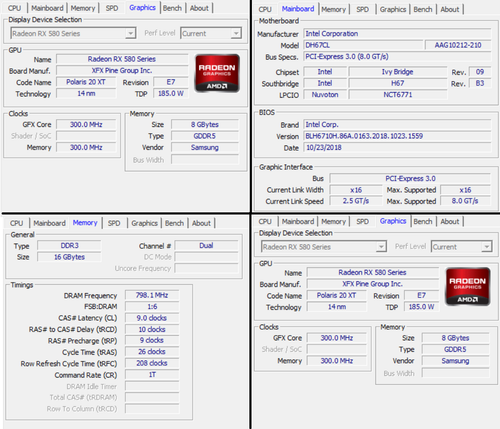Click the CAS# Latency value '9.0 clocks'
Viewport: 500px width, 429px height.
152,318
